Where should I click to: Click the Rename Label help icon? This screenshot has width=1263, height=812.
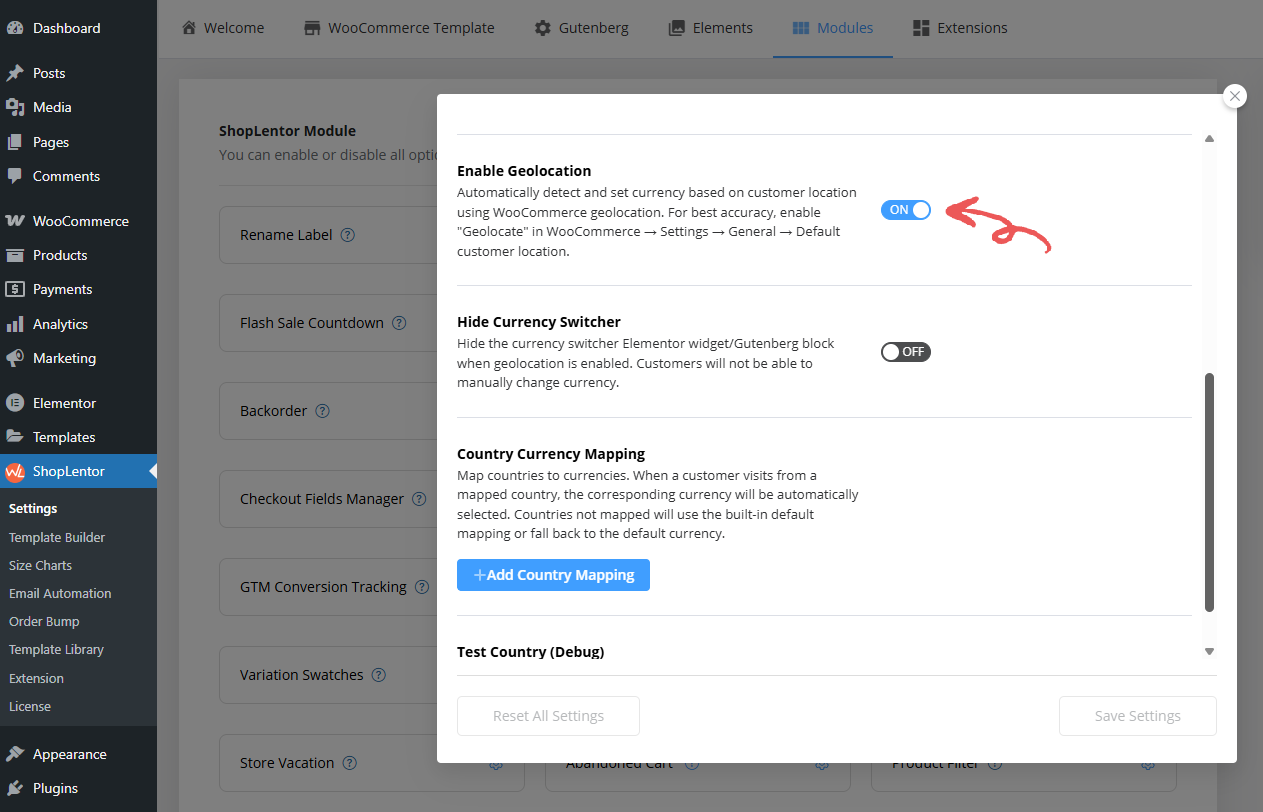[x=347, y=234]
